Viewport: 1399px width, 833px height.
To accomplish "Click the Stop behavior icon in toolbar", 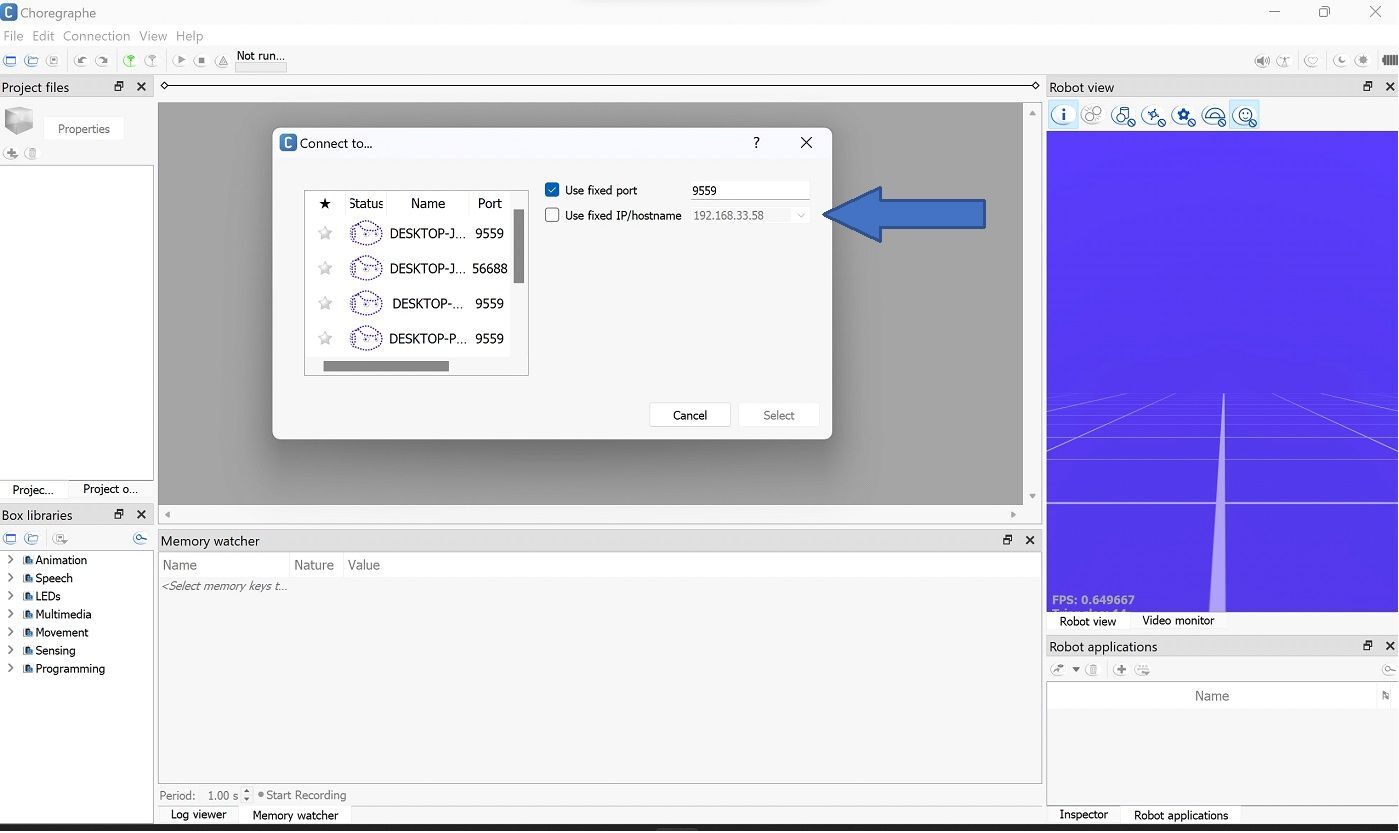I will [x=201, y=61].
